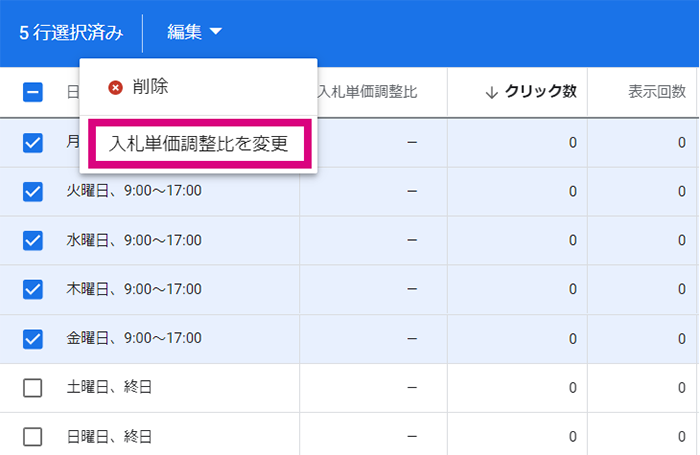Check the 土曜日、終日 row checkbox
Image resolution: width=700 pixels, height=455 pixels.
coord(33,388)
